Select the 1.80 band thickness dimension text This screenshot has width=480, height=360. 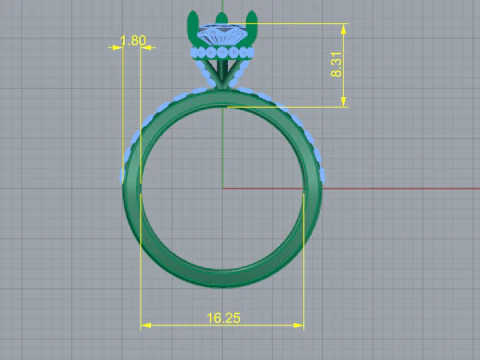pos(133,41)
